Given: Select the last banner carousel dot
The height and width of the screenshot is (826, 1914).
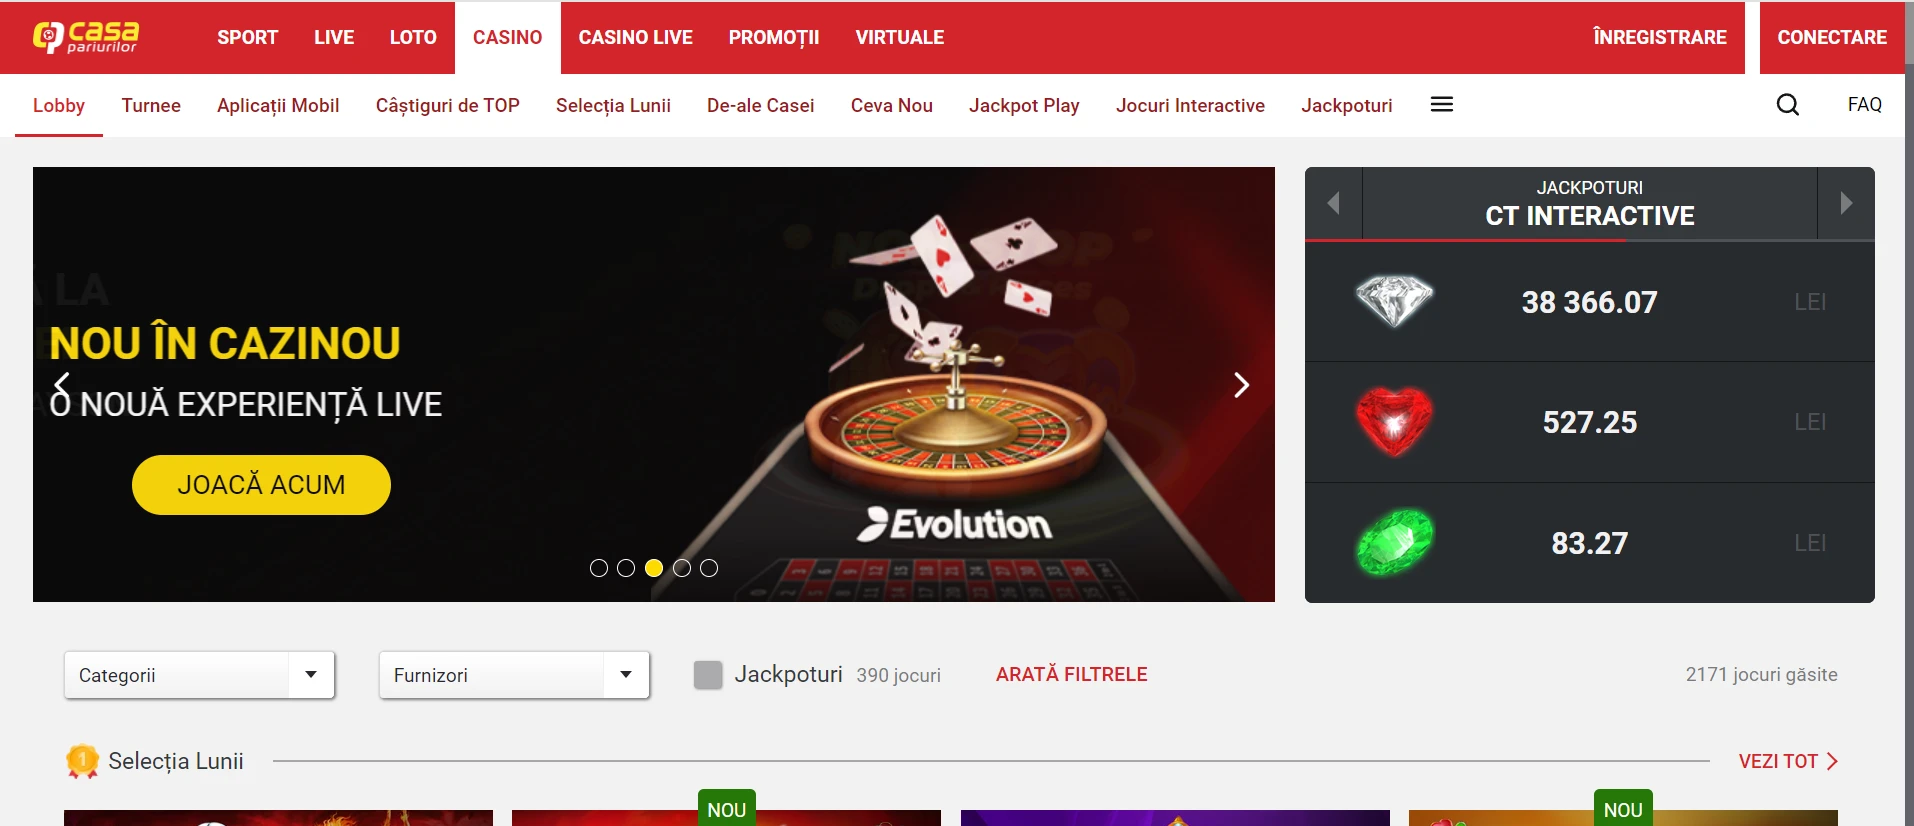Looking at the screenshot, I should (x=709, y=568).
